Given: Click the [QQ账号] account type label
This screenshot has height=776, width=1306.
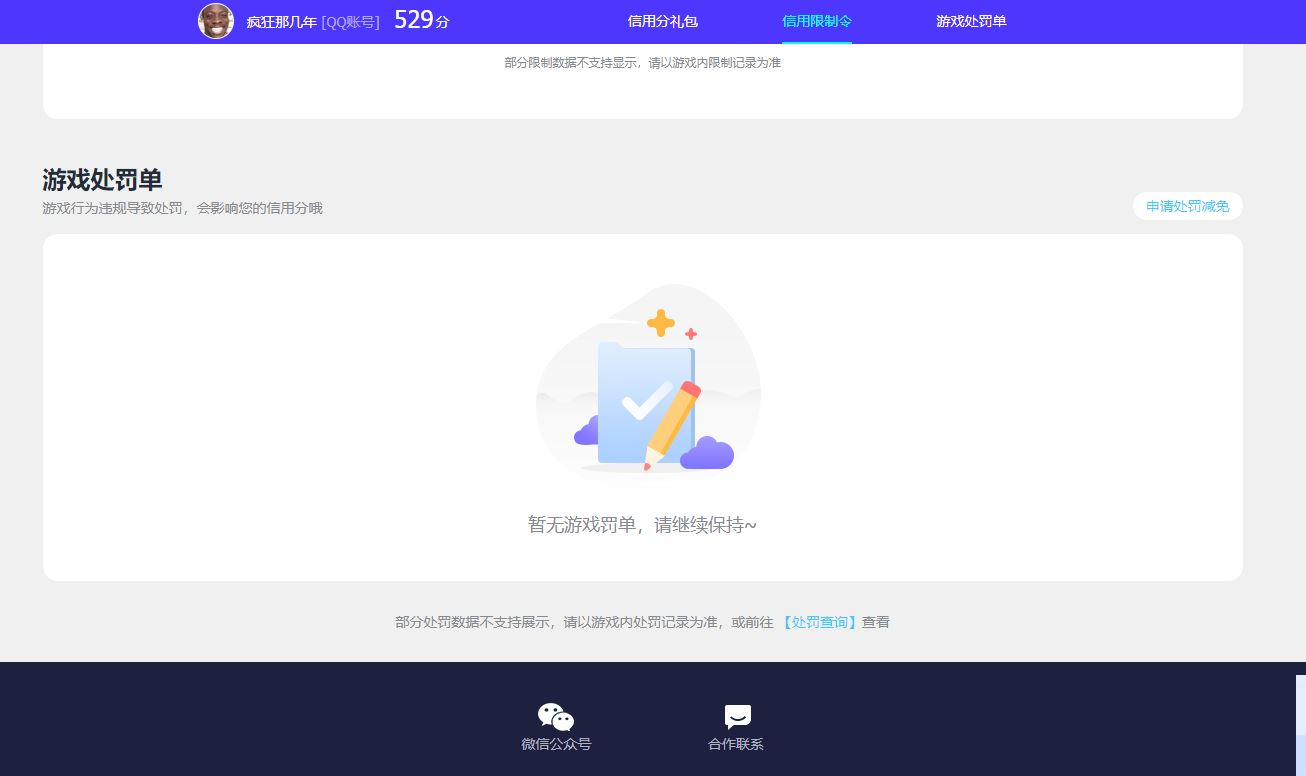Looking at the screenshot, I should tap(350, 22).
